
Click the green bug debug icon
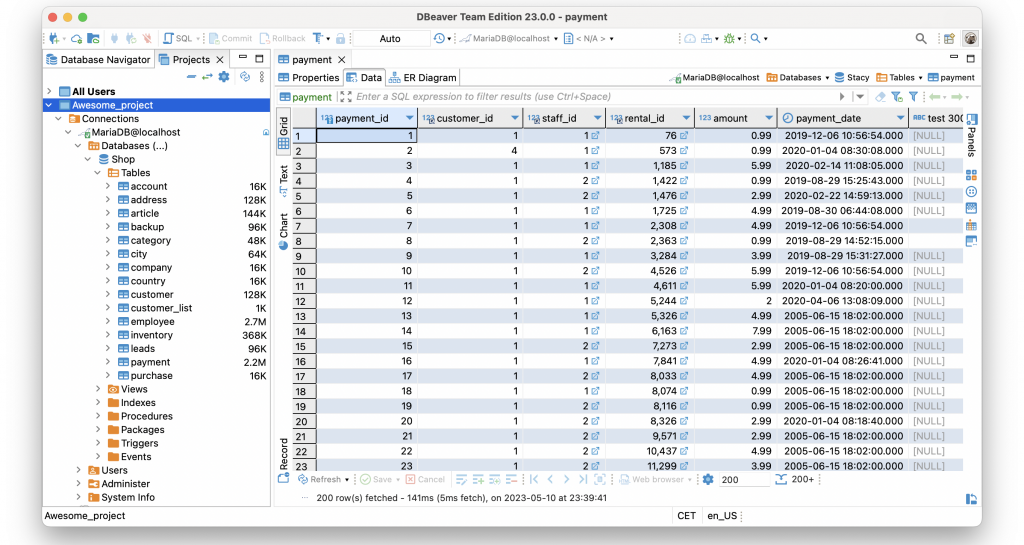click(729, 39)
